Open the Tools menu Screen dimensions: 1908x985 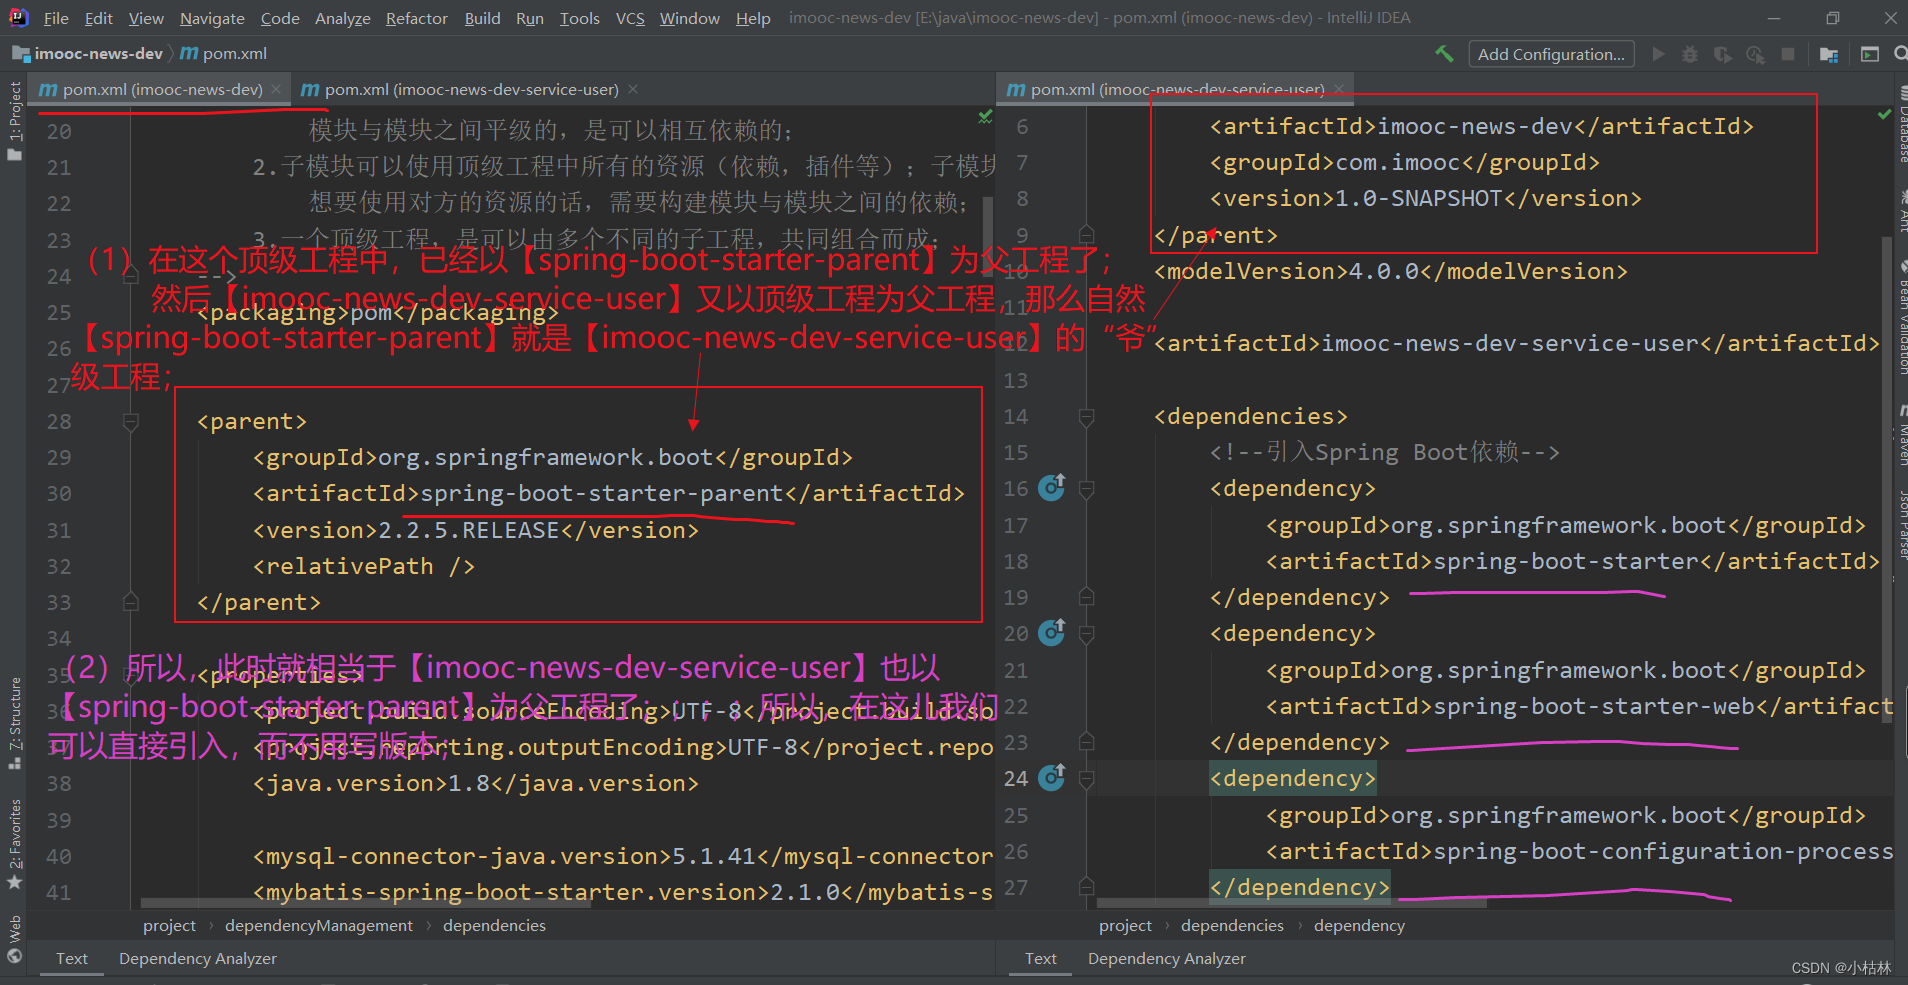tap(580, 18)
